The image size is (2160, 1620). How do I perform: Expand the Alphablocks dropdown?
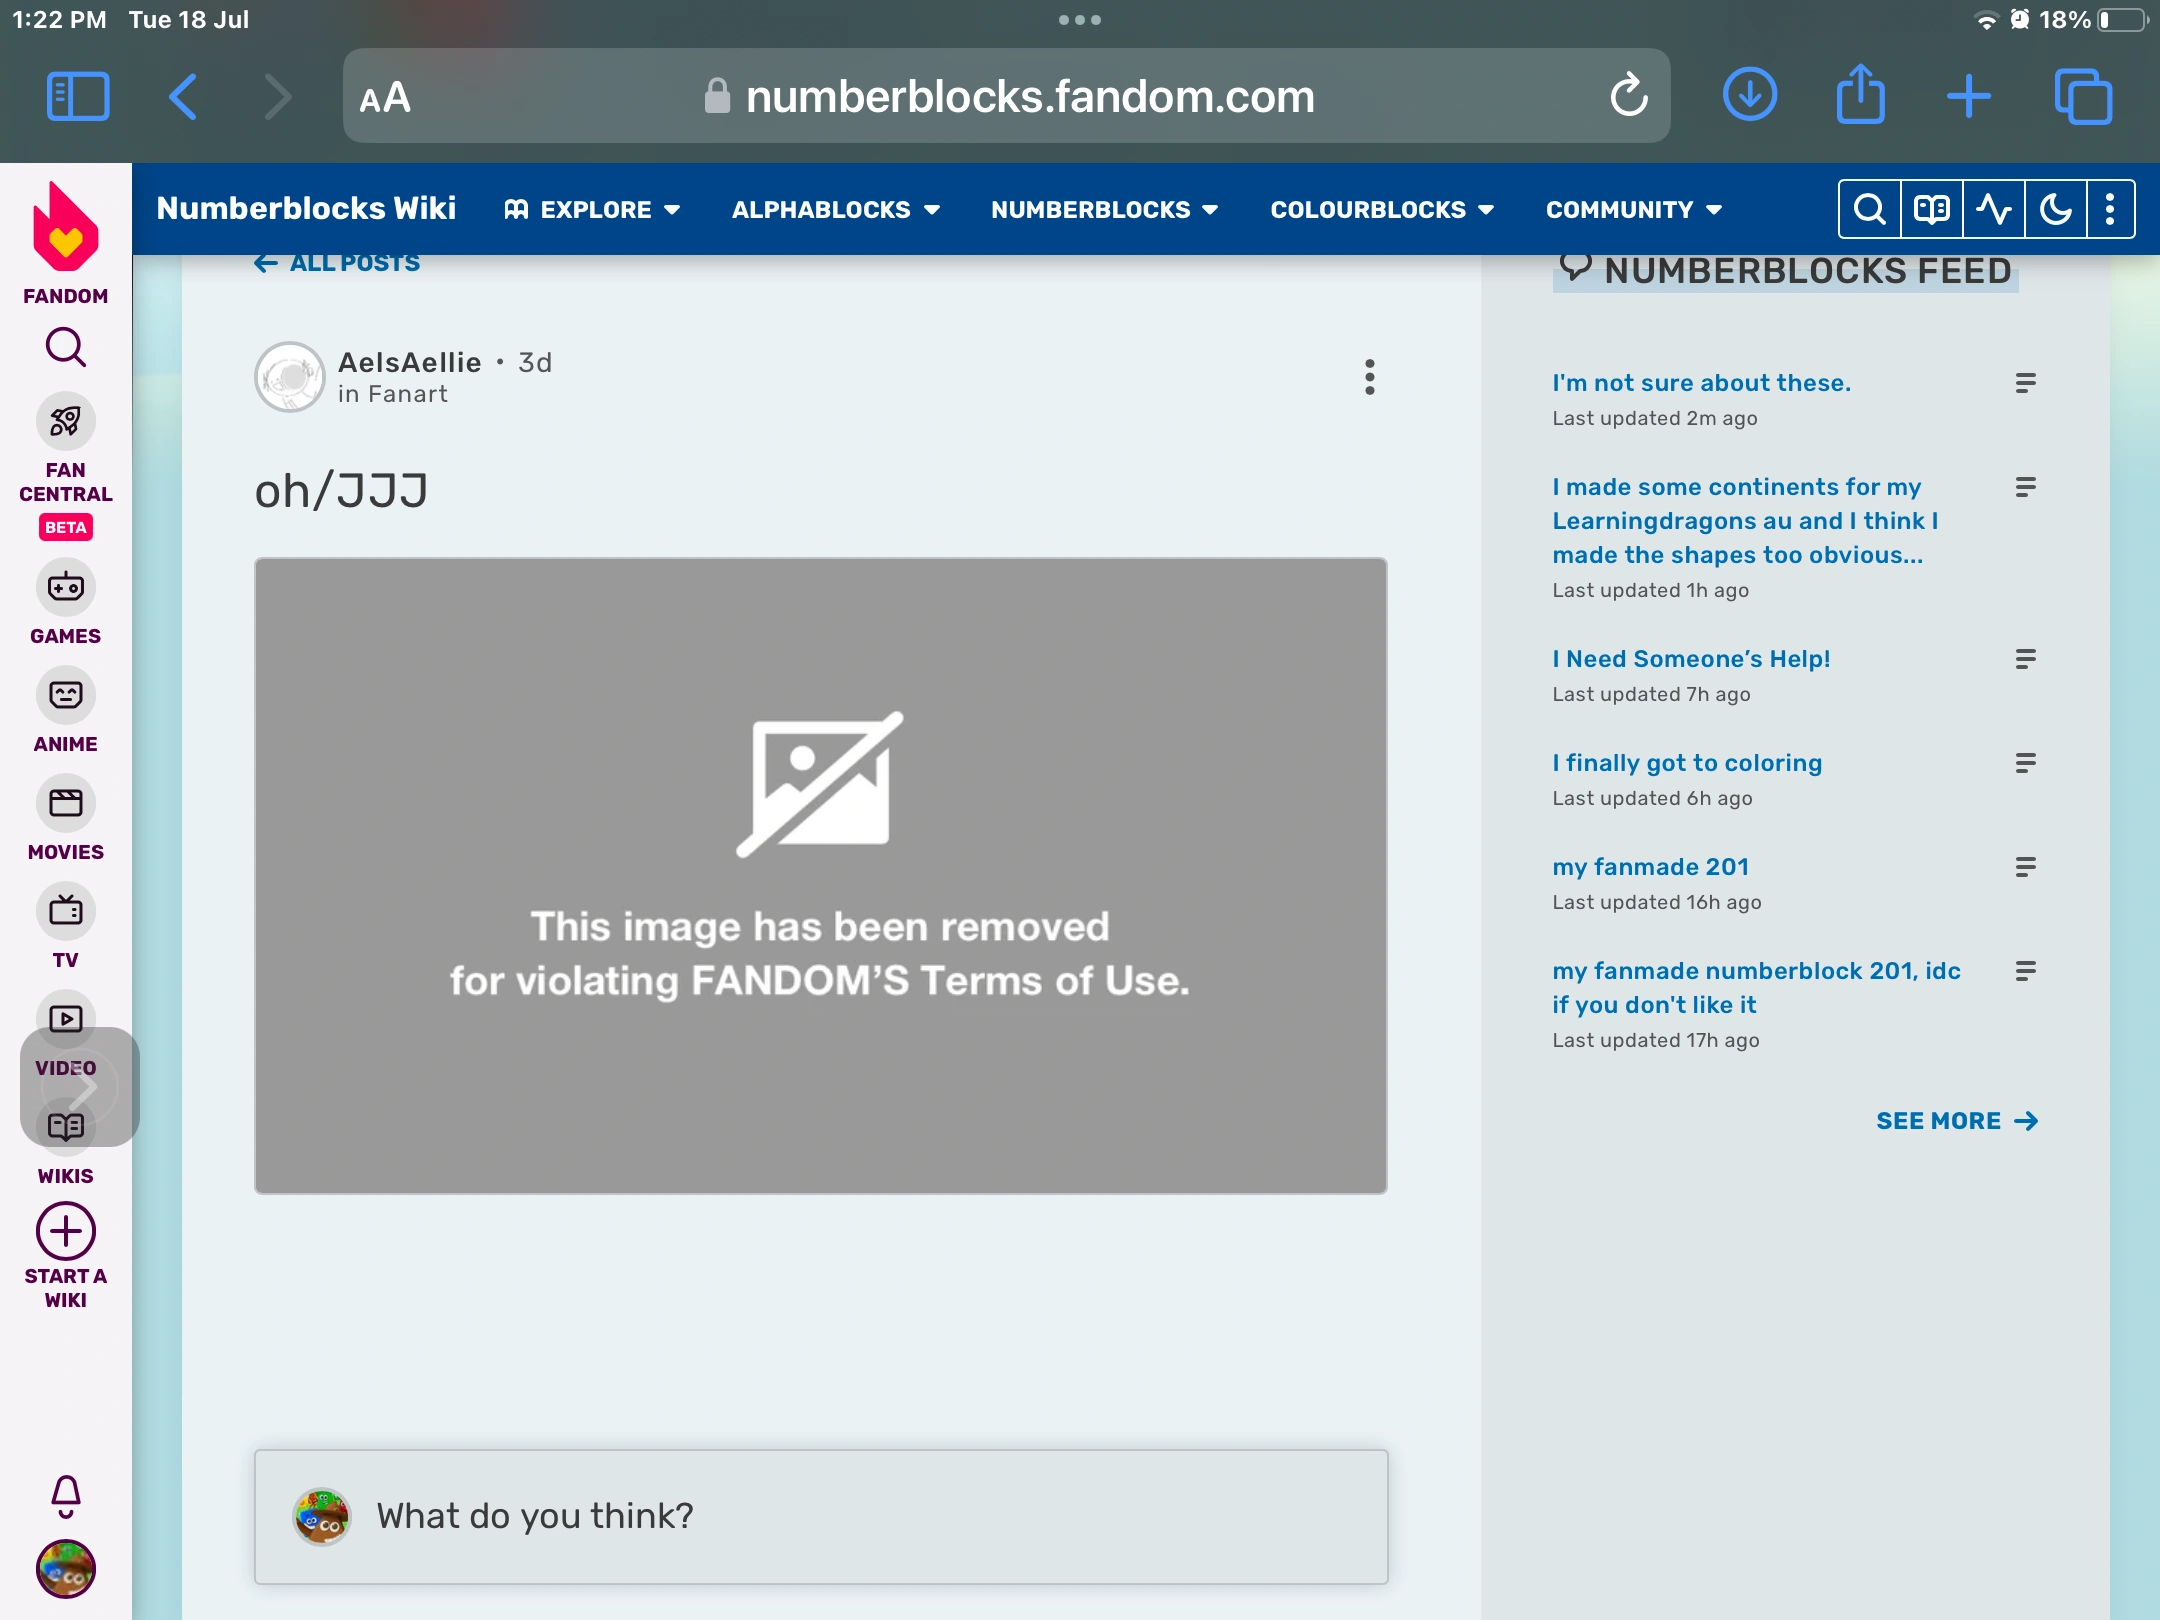click(835, 209)
